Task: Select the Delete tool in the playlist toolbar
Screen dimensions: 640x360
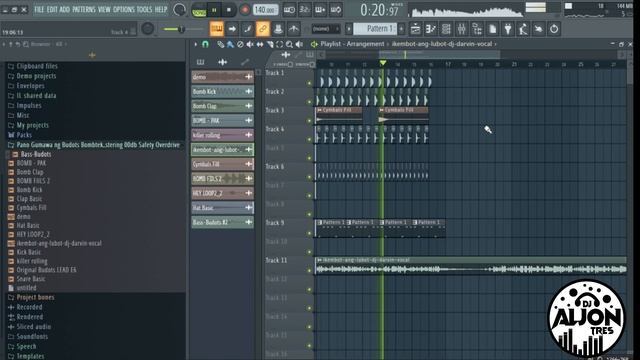Action: coord(240,44)
